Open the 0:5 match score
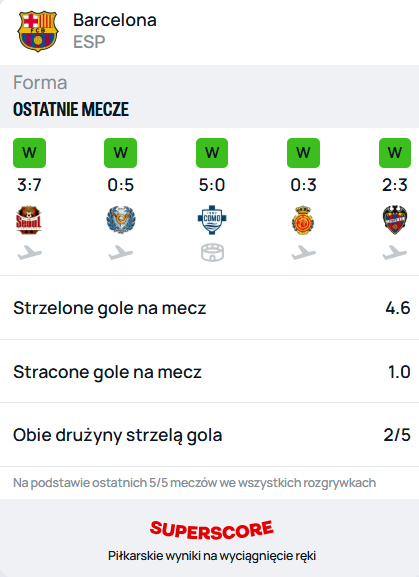 [121, 185]
